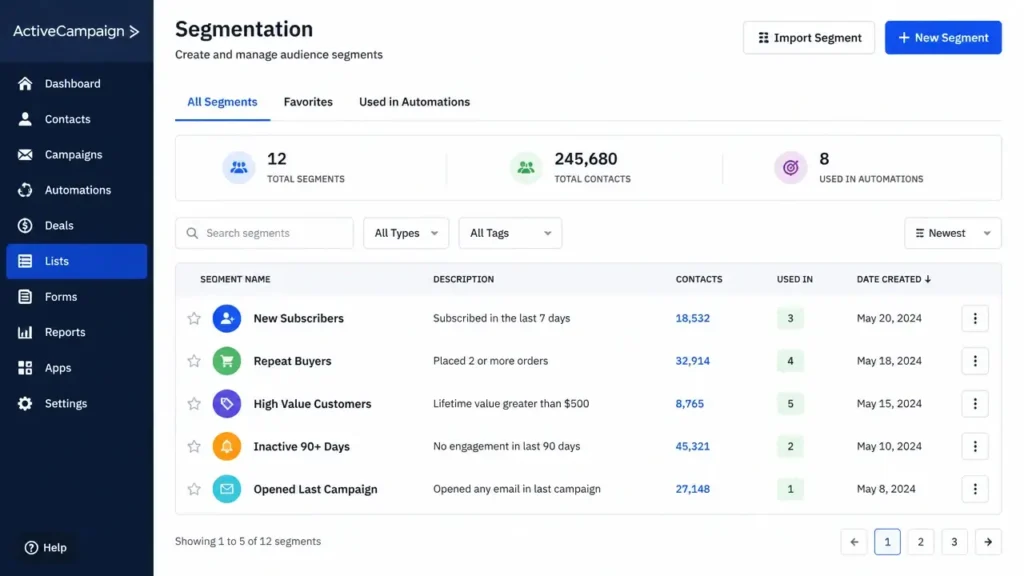Screen dimensions: 1024x576
Task: Open Help at sidebar bottom
Action: pos(46,547)
